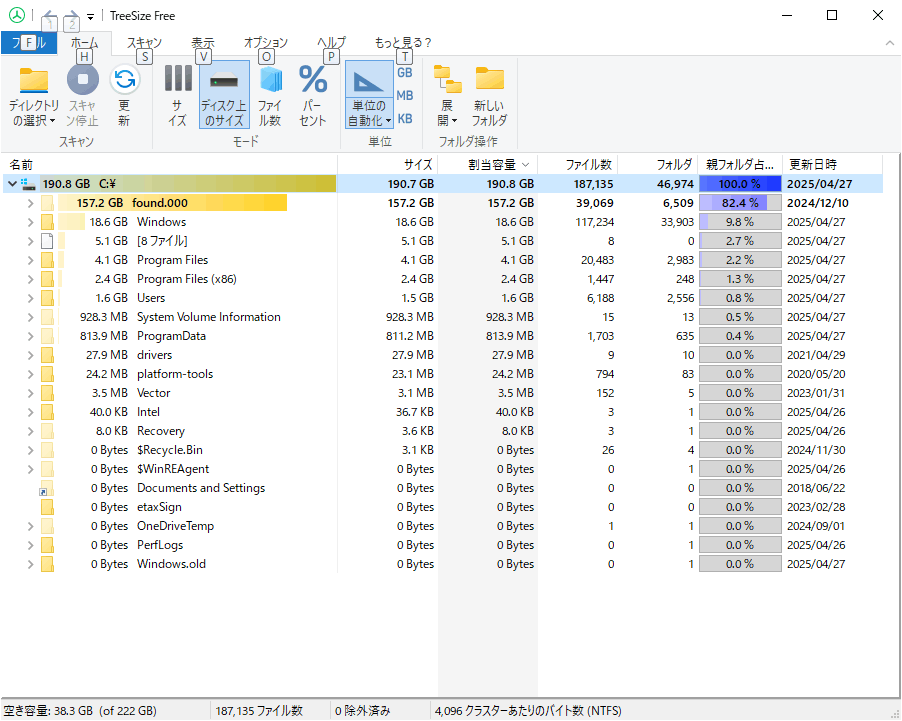Switch to the スキャン tab
The image size is (902, 721).
[x=144, y=43]
